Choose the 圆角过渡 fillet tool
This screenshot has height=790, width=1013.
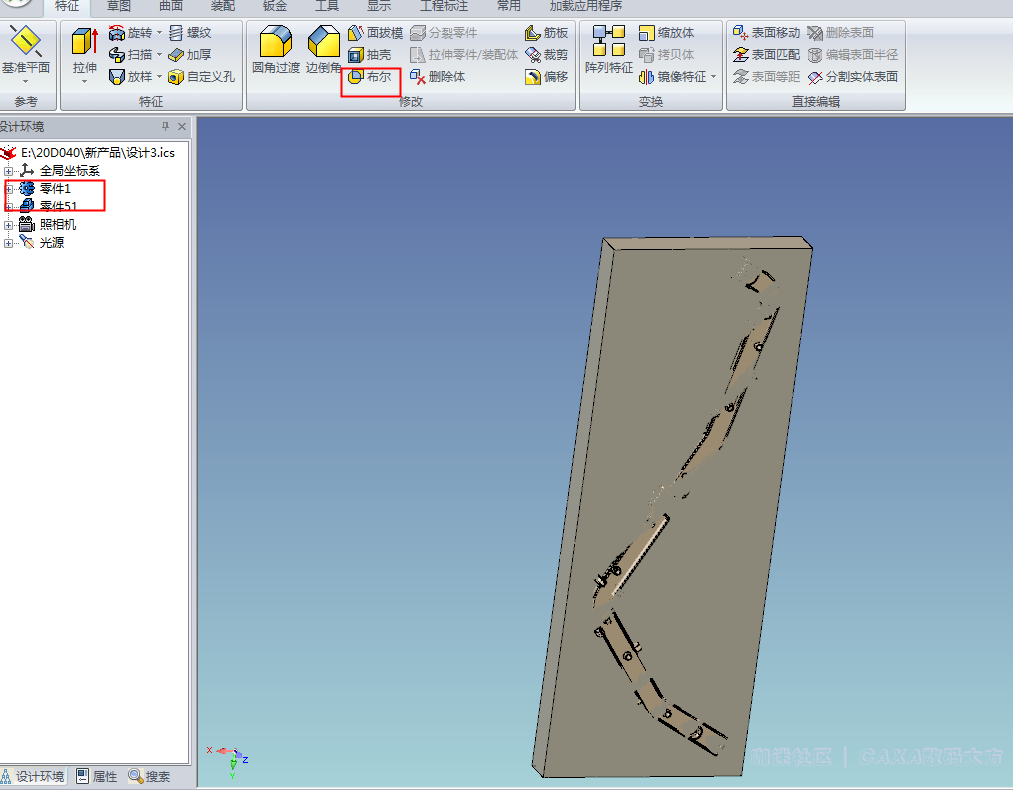point(275,52)
